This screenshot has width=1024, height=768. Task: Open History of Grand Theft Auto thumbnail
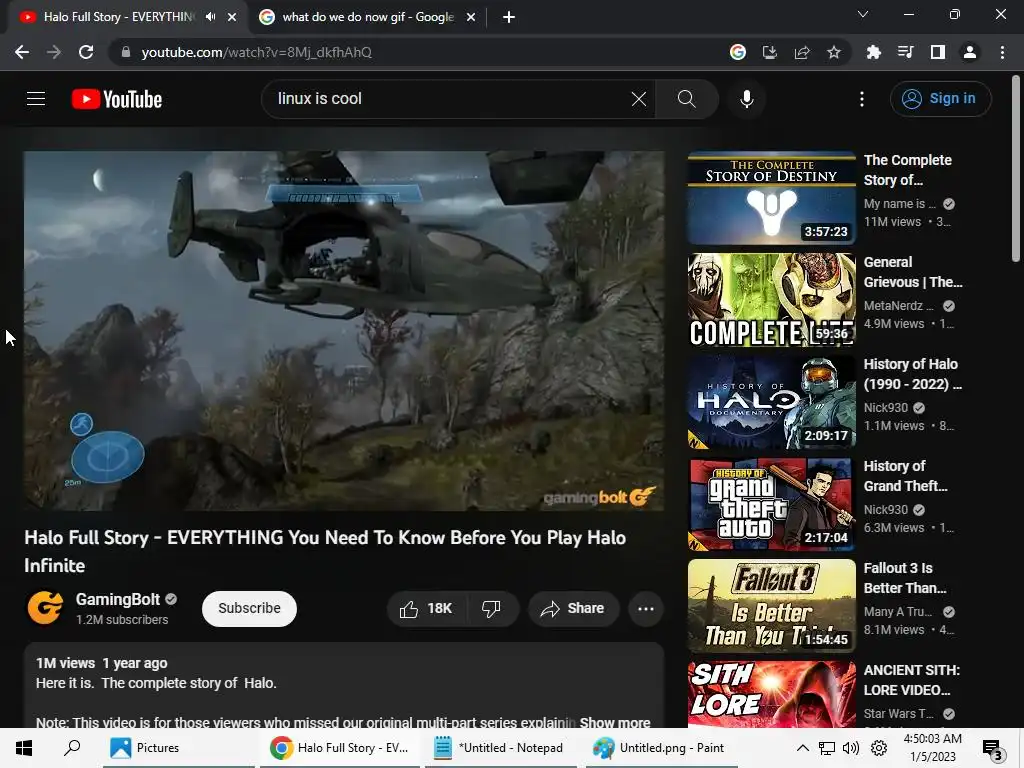tap(771, 504)
